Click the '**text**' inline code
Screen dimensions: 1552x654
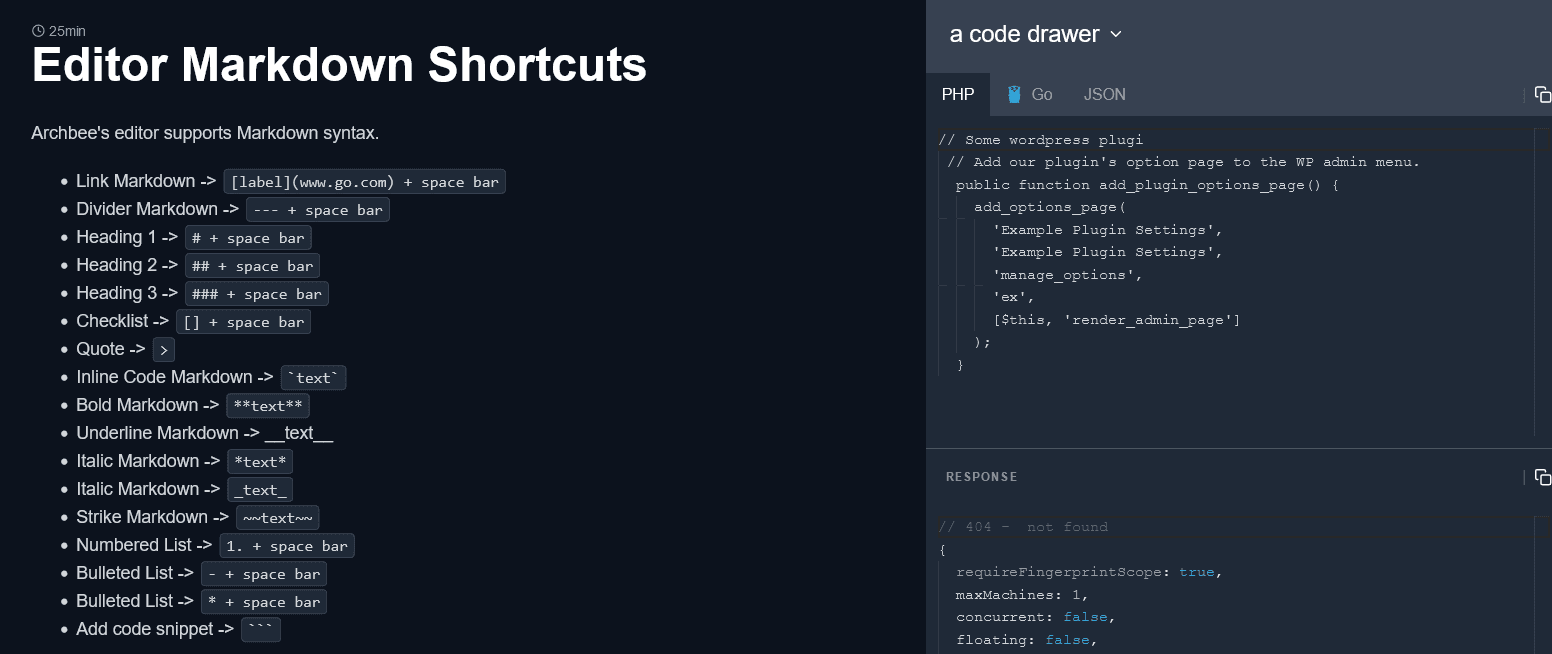pos(268,406)
